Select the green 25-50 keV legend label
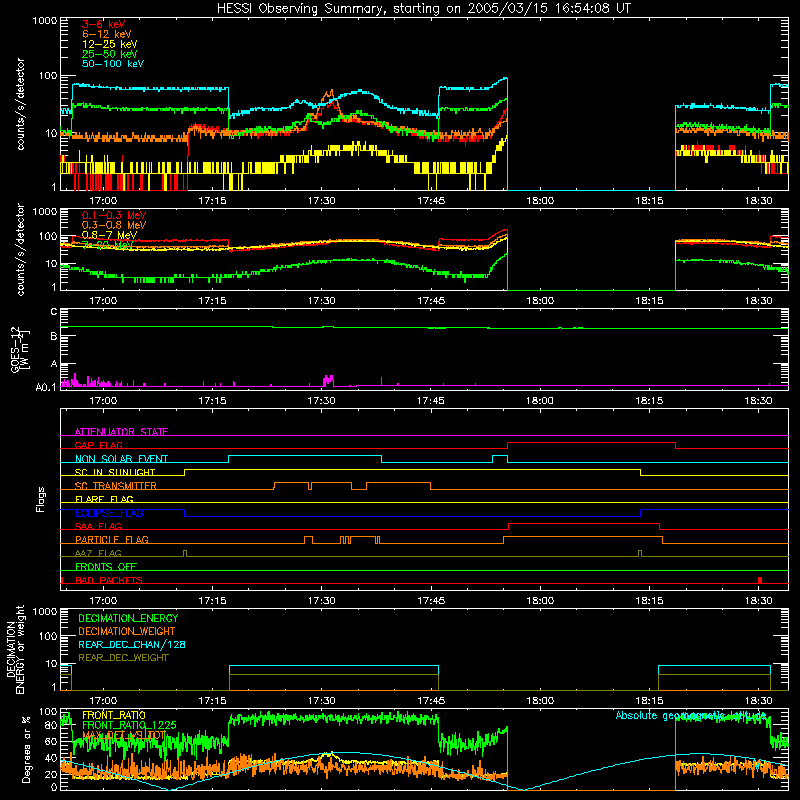Screen dimensions: 800x800 (110, 54)
